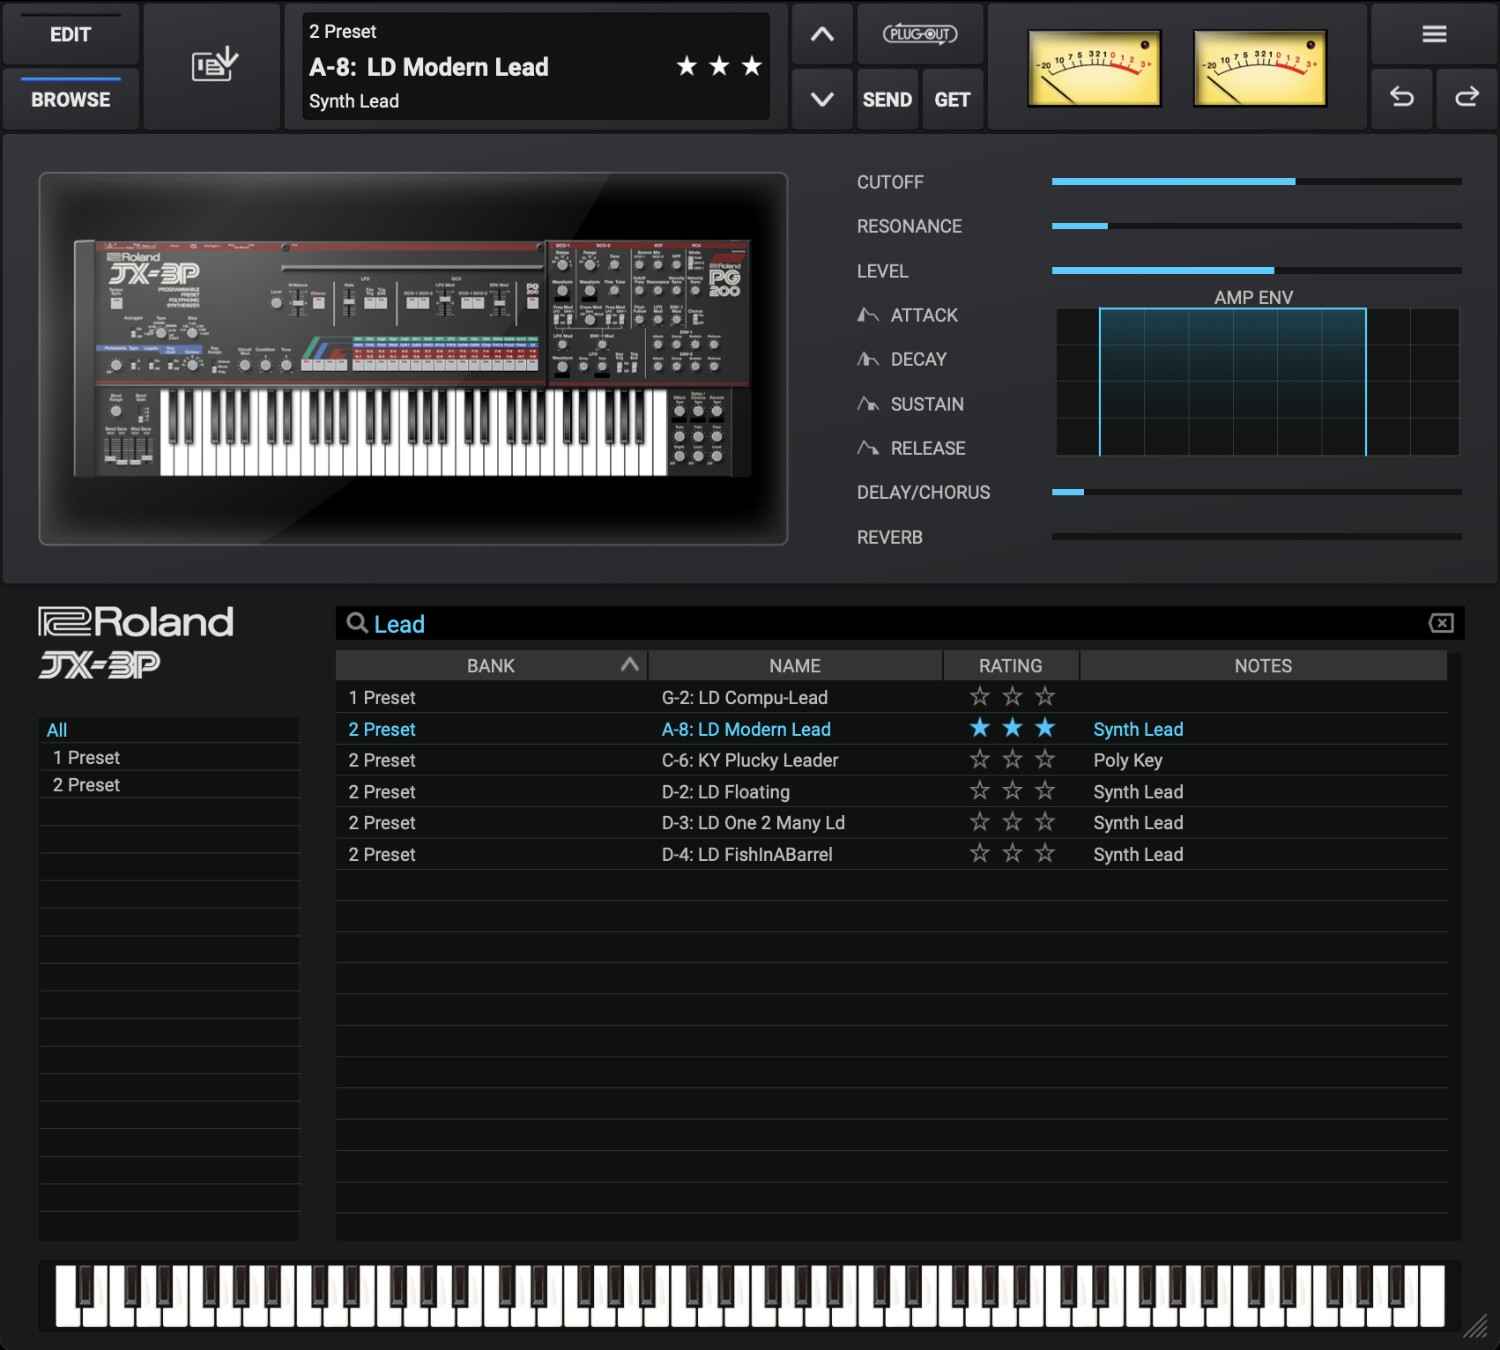Image resolution: width=1500 pixels, height=1350 pixels.
Task: Sort by the RATING column header
Action: 1011,666
